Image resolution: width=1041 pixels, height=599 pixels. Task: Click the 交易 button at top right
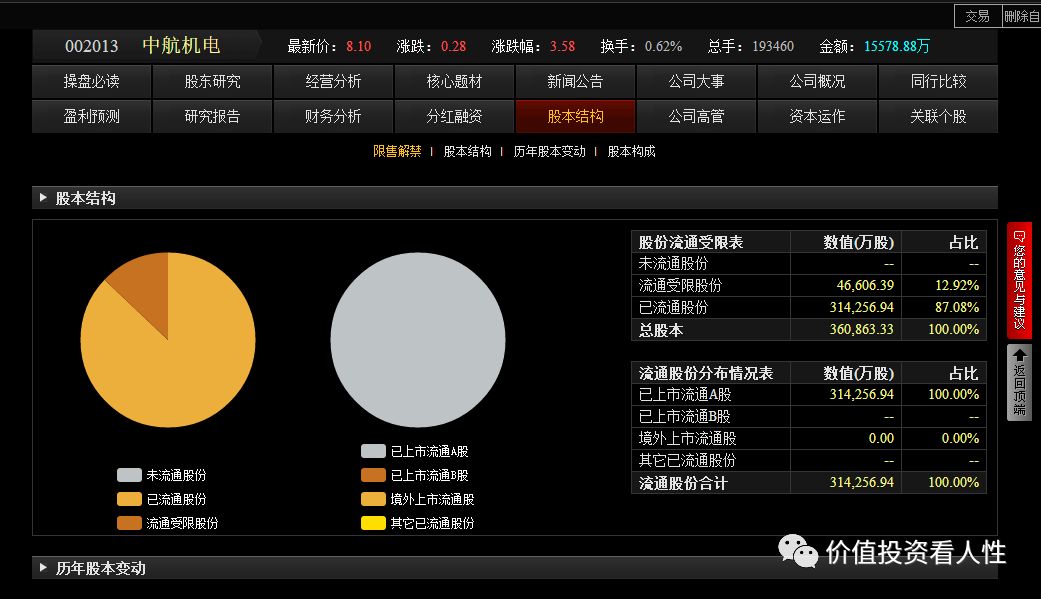(977, 16)
